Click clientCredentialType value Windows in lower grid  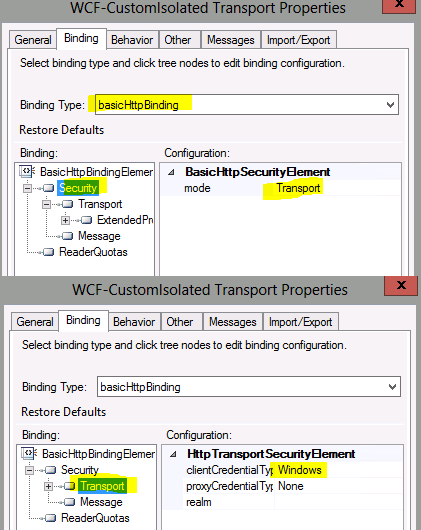pyautogui.click(x=300, y=470)
